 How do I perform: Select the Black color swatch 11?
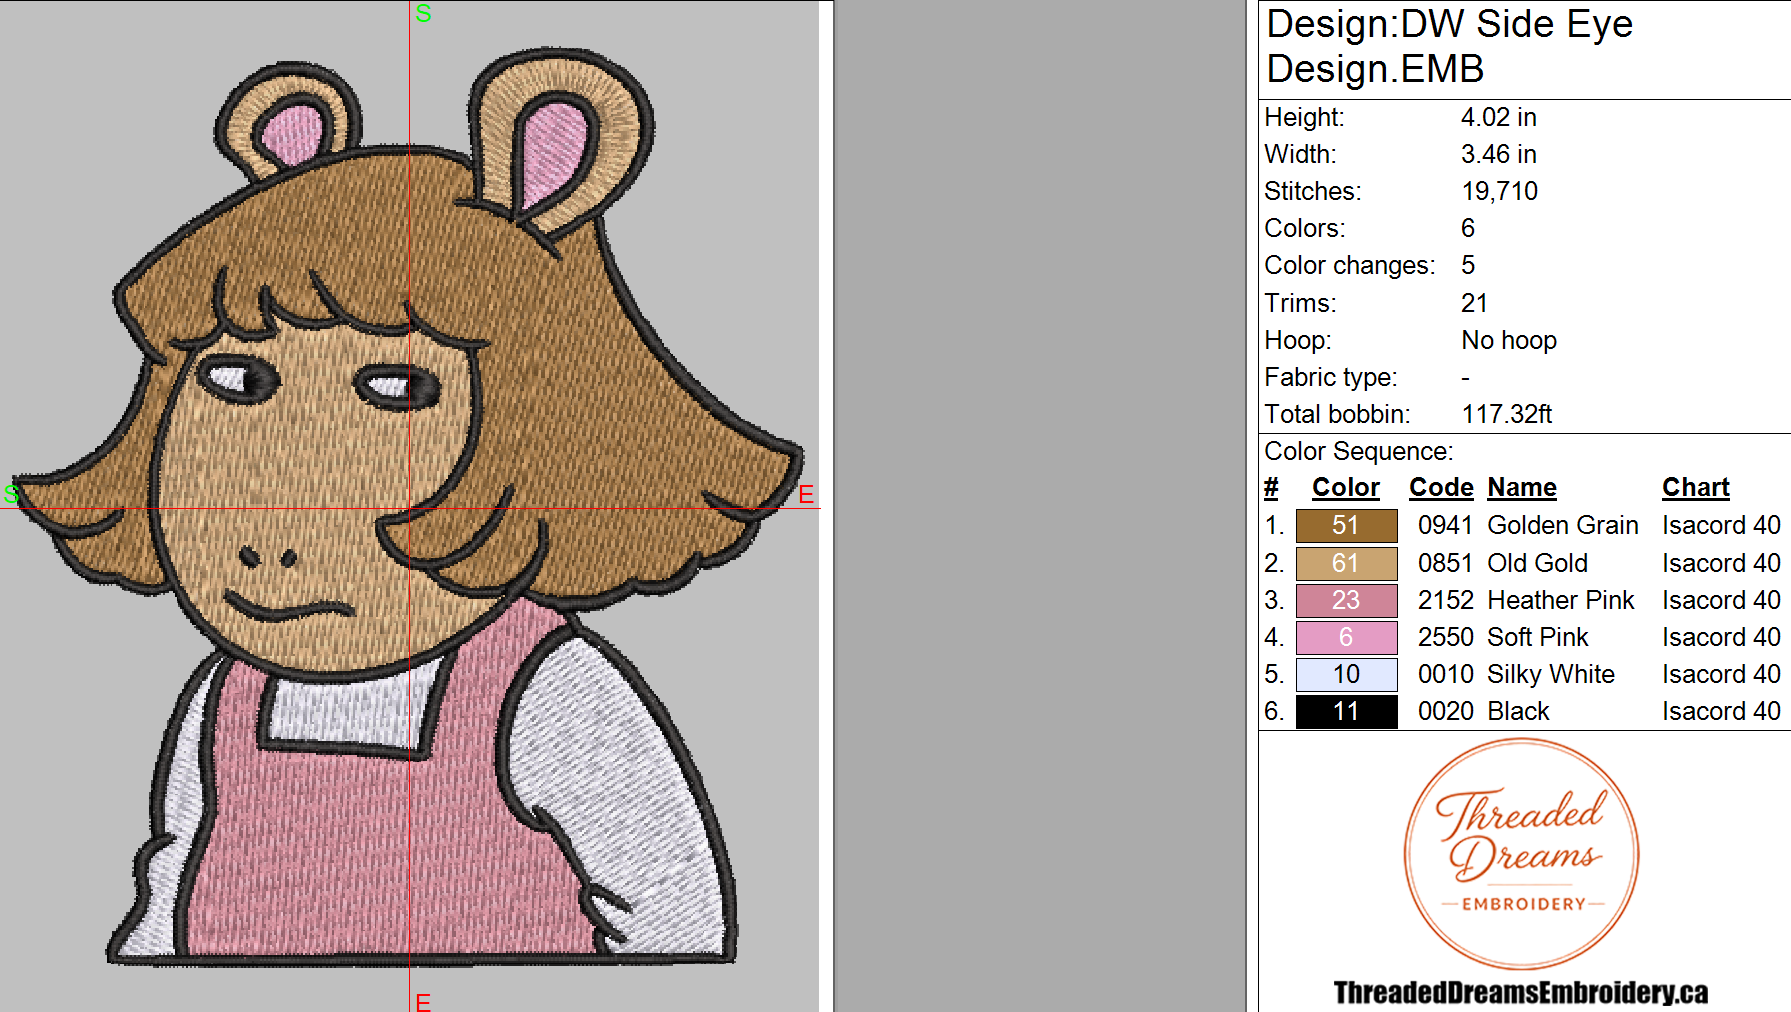pyautogui.click(x=1346, y=711)
